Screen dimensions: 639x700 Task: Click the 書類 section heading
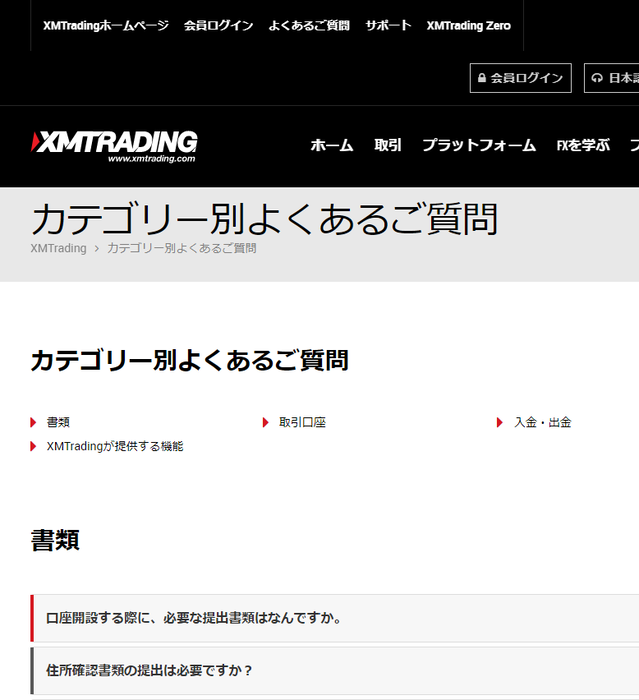tap(55, 540)
